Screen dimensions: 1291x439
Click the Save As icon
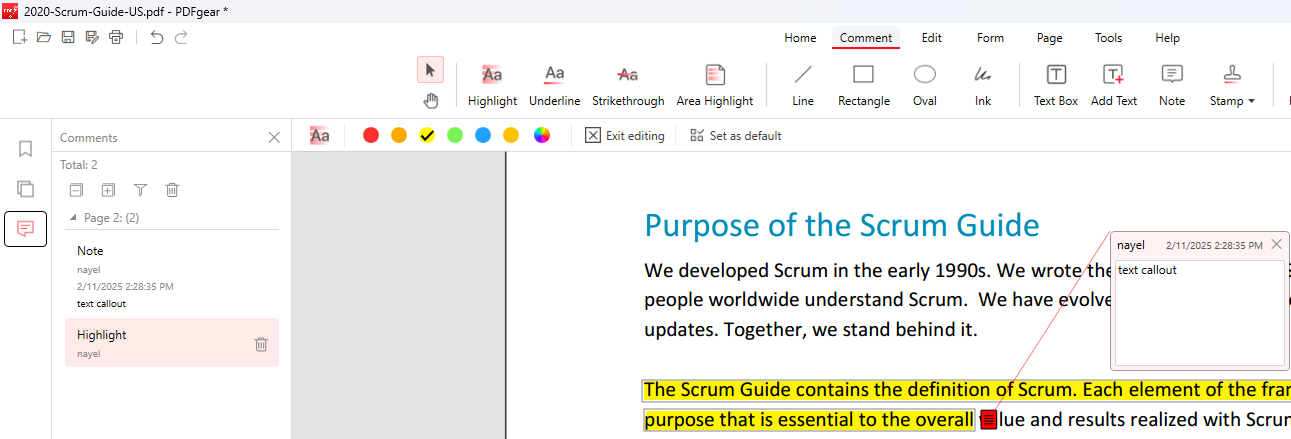(92, 37)
